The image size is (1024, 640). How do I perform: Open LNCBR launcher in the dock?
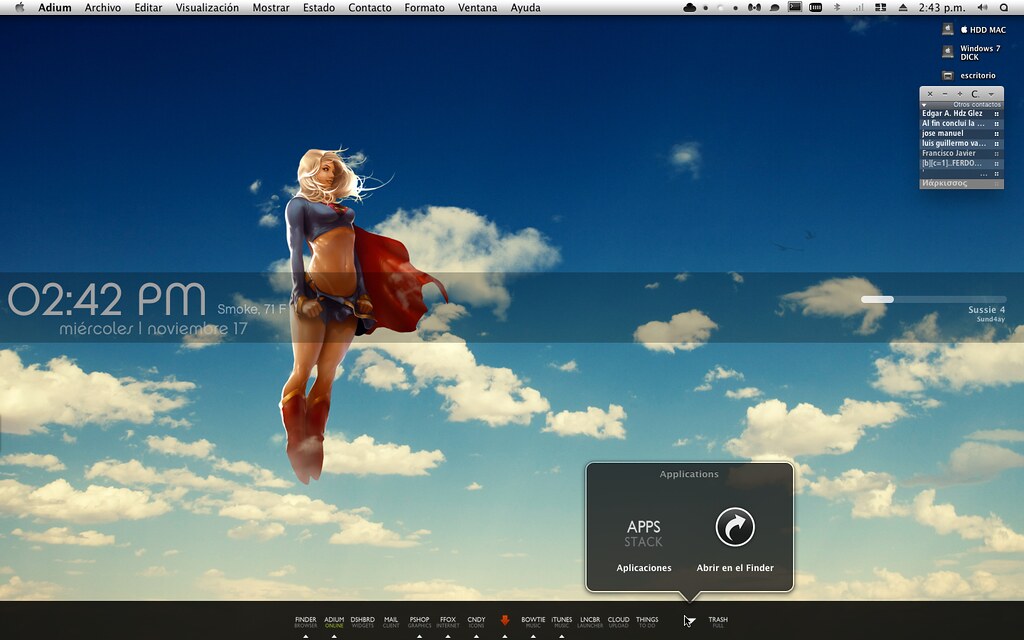click(590, 622)
